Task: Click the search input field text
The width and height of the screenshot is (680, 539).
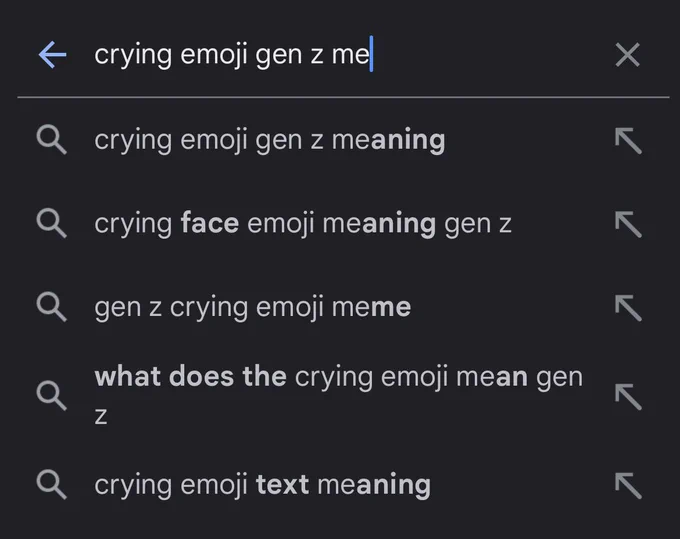Action: (x=232, y=55)
